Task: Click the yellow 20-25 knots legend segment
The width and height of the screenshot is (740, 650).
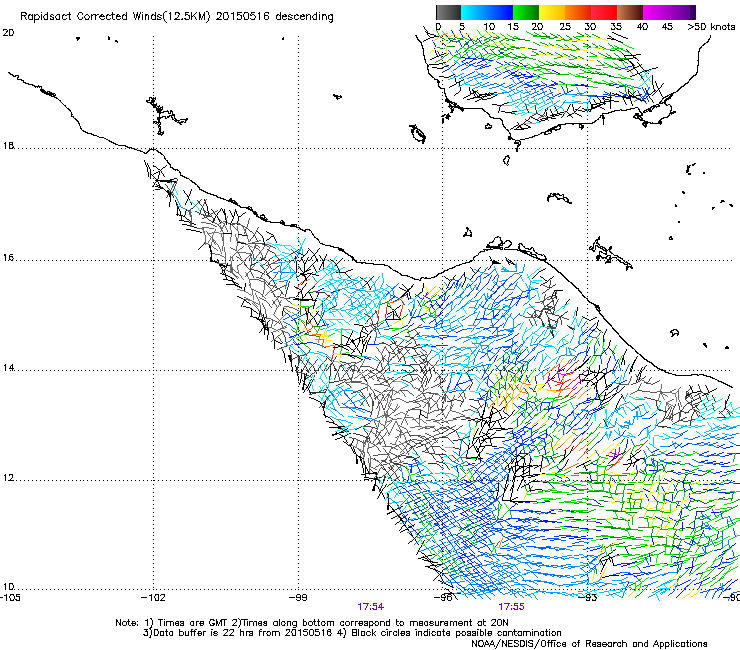Action: (552, 12)
